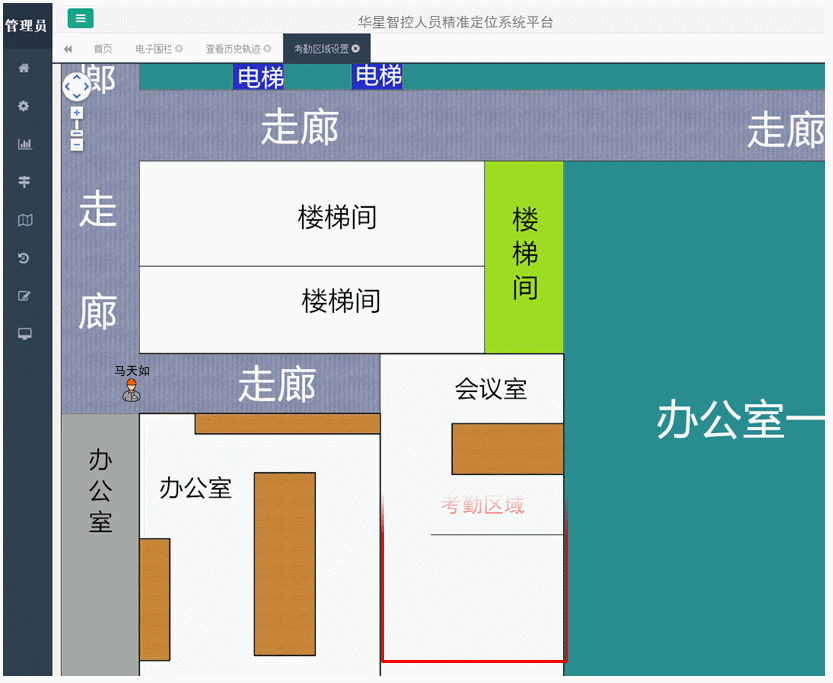Click the zoom-in plus button on map
833x683 pixels.
(76, 113)
